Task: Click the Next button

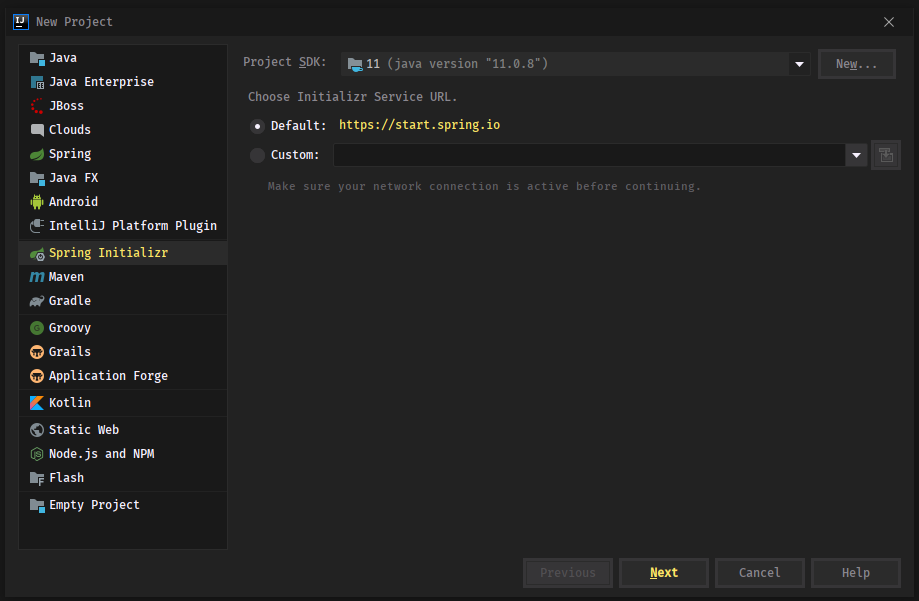Action: (x=663, y=573)
